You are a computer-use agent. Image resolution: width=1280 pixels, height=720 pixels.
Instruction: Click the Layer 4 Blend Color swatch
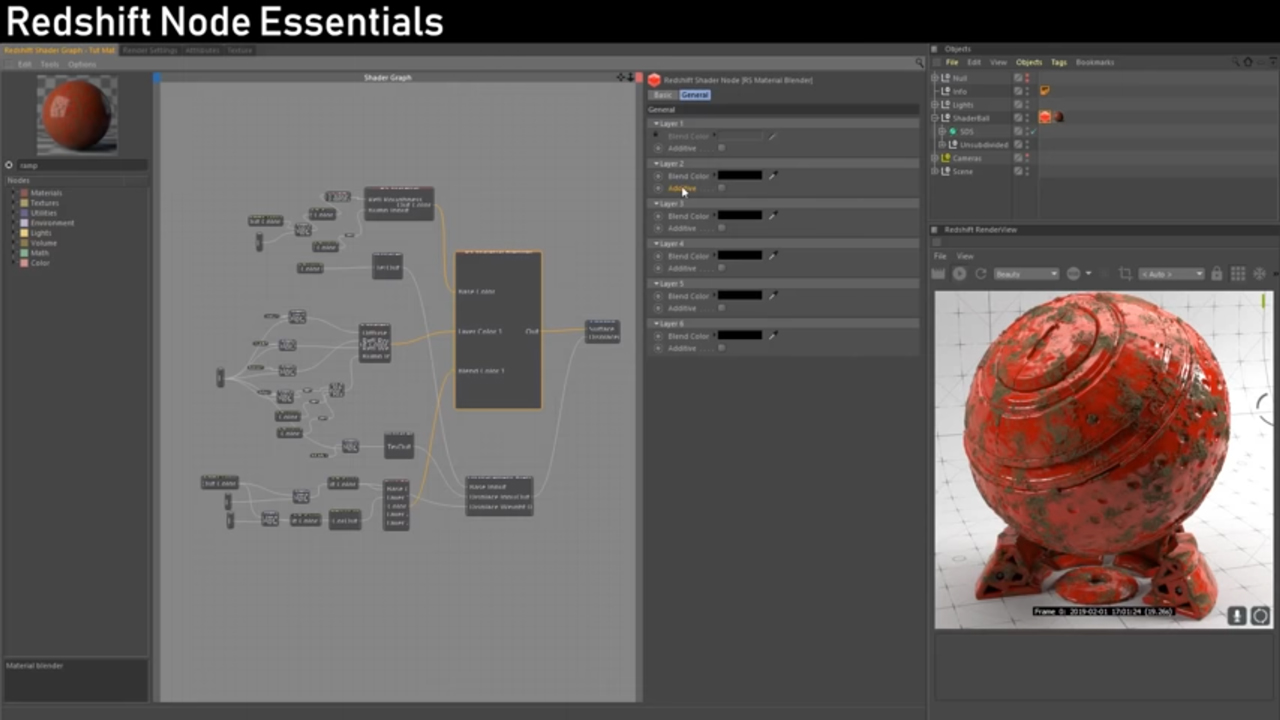[x=740, y=255]
